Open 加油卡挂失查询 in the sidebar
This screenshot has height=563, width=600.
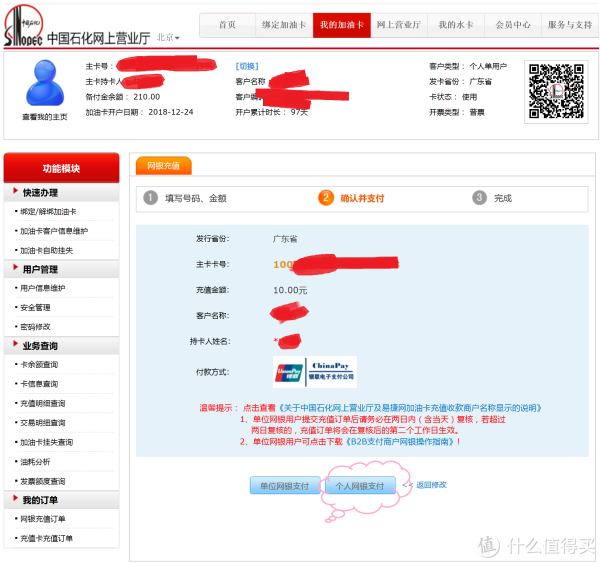(46, 442)
